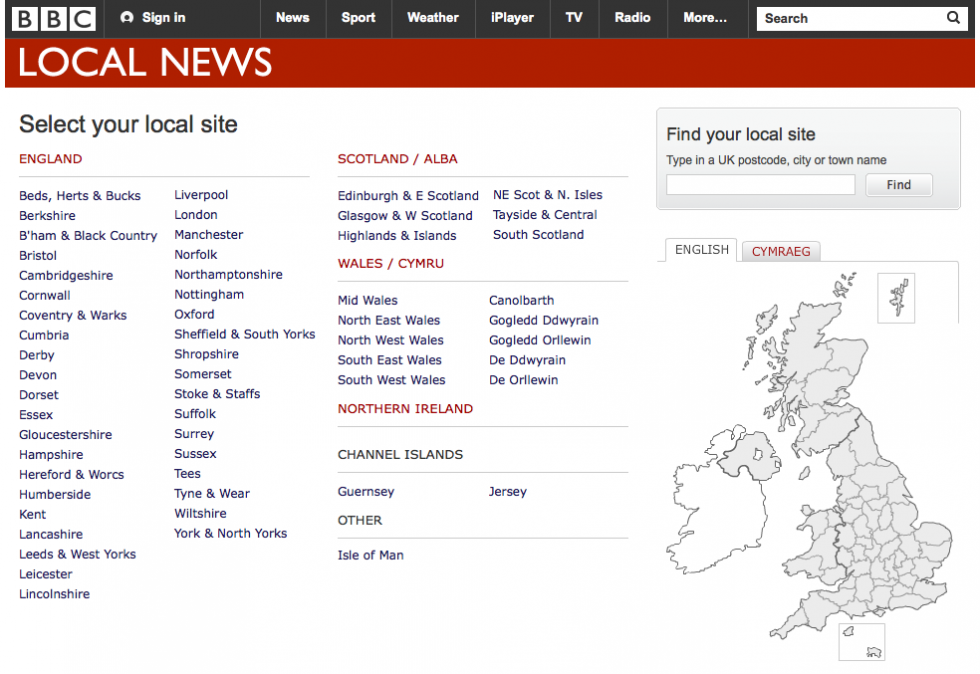
Task: Focus the BBC Search field
Action: (x=850, y=19)
